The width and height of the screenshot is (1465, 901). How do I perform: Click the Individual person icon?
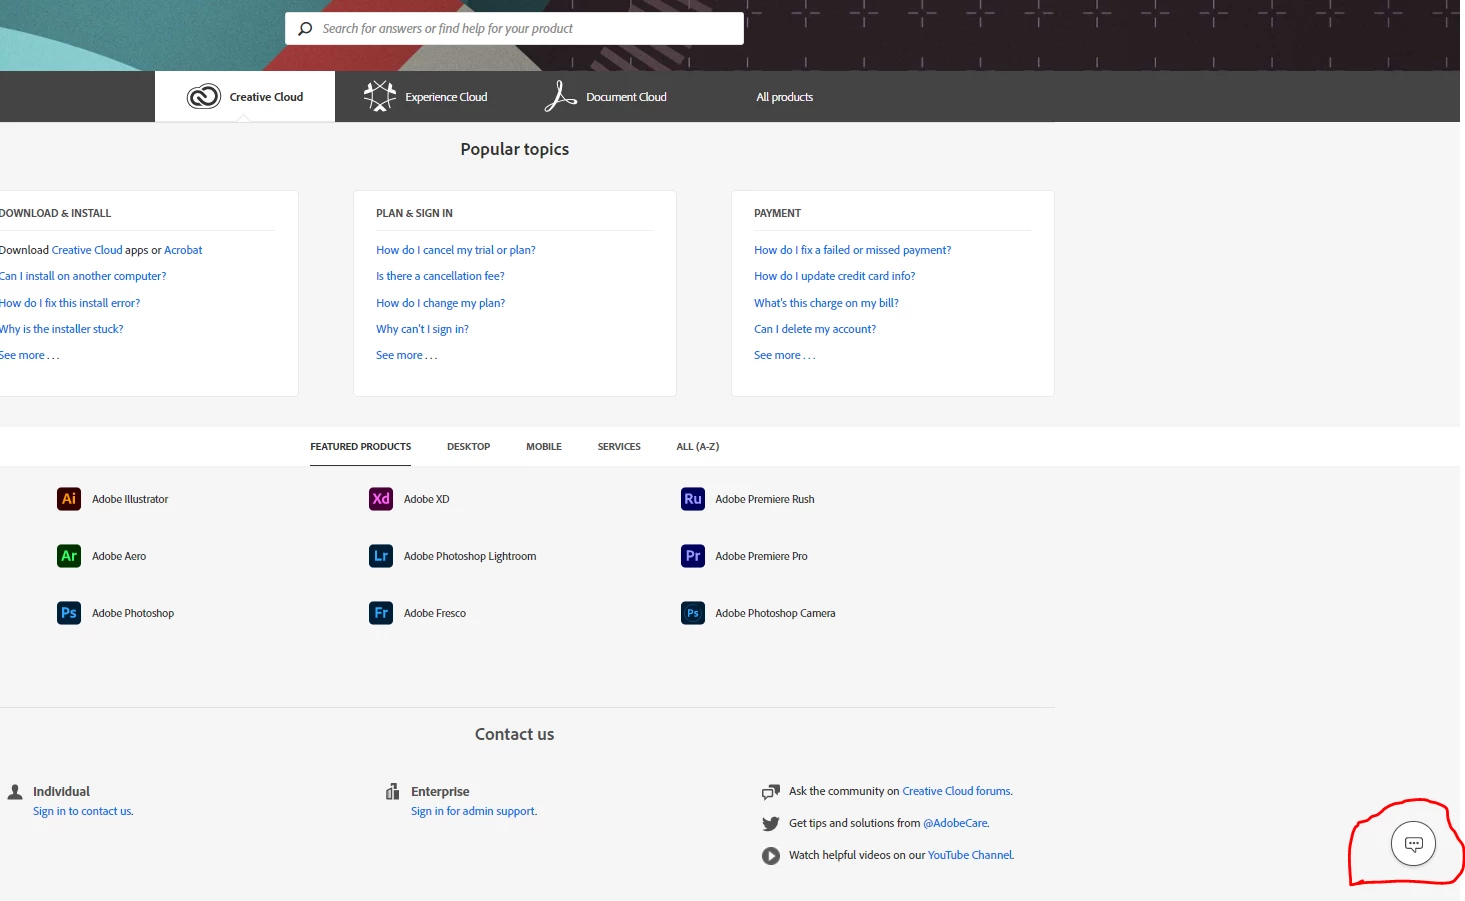coord(15,792)
